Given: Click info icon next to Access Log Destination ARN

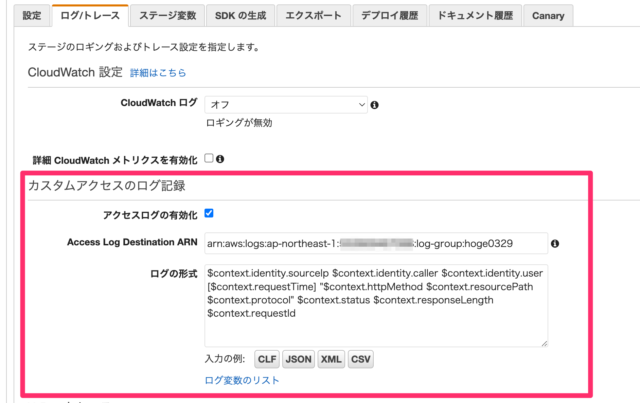Looking at the screenshot, I should 555,243.
